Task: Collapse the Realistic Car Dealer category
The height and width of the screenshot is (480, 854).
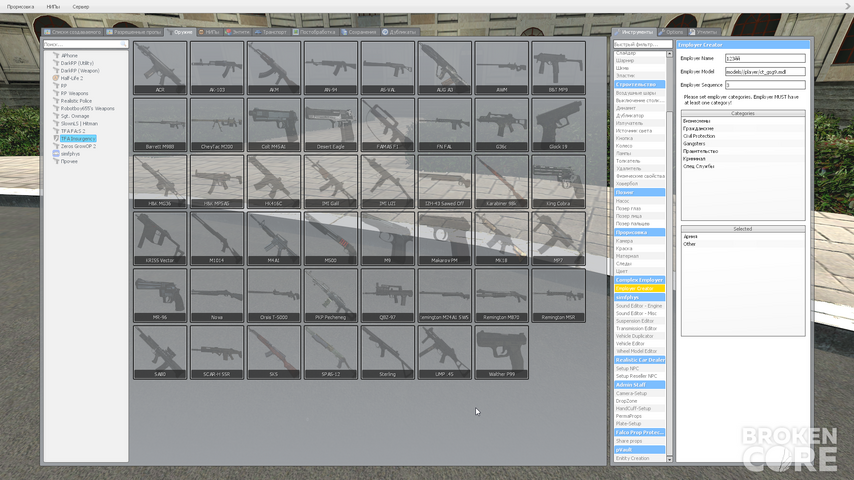Action: (x=639, y=360)
